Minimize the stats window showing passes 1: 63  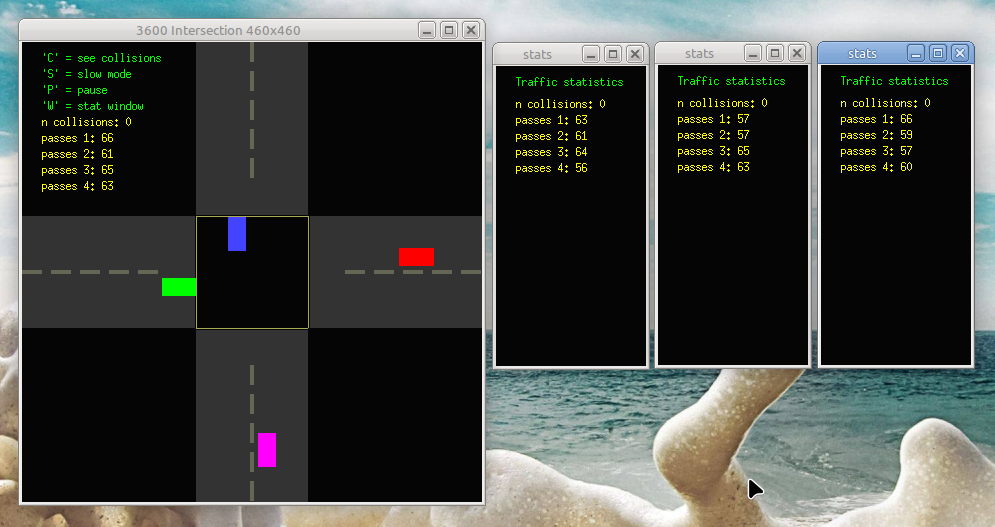point(591,54)
